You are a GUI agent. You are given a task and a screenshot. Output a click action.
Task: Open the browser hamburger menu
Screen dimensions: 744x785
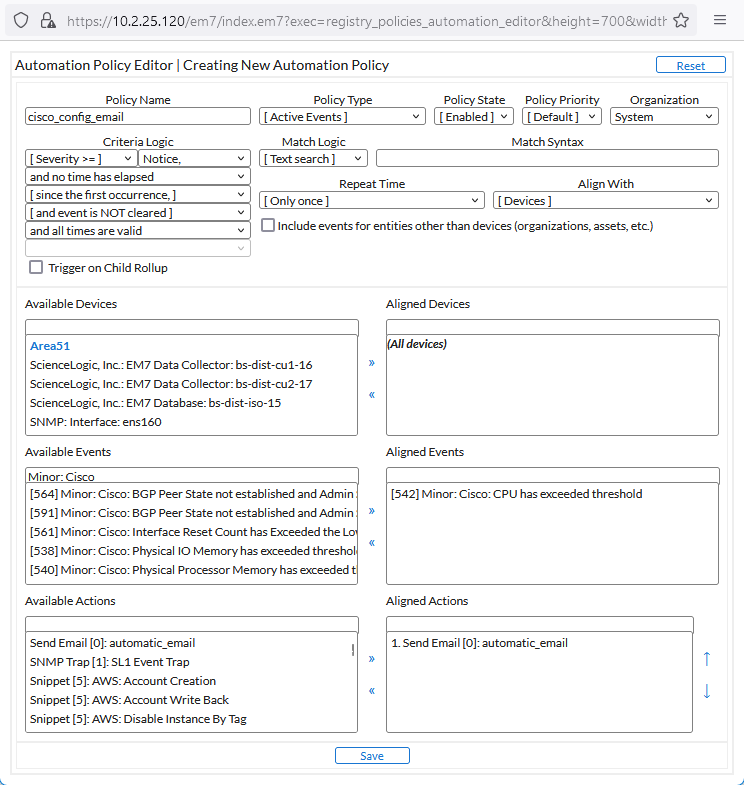point(720,20)
